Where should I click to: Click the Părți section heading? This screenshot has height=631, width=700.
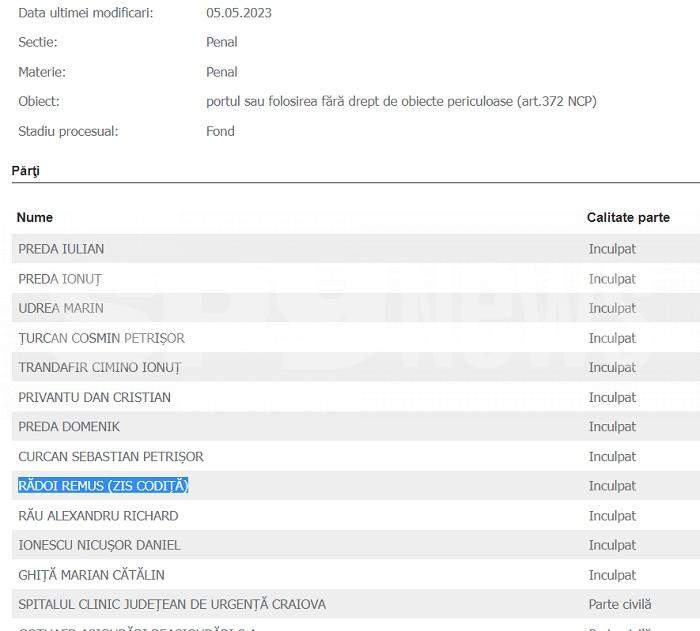[25, 171]
